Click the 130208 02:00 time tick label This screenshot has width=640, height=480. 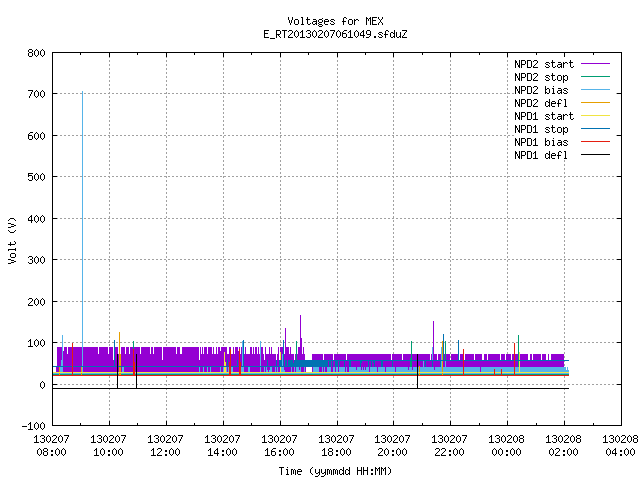[x=563, y=446]
